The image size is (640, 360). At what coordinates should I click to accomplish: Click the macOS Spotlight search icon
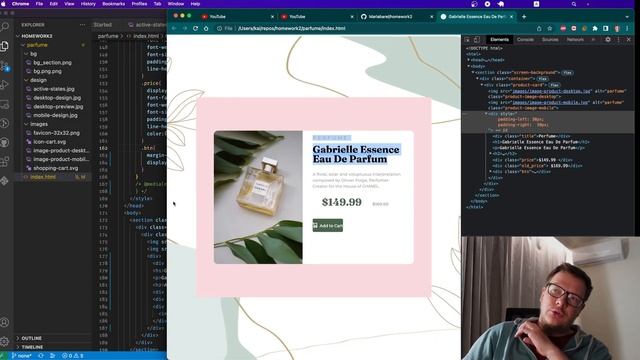(x=574, y=4)
